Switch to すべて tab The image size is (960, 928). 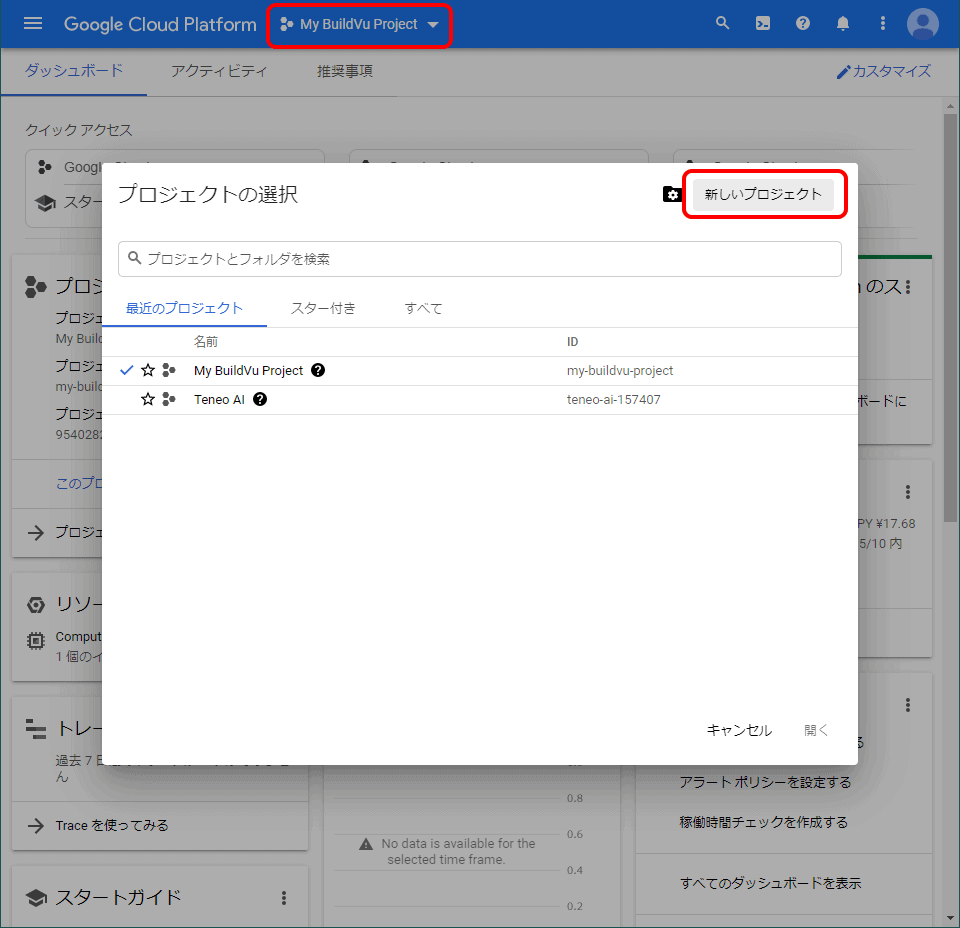[x=423, y=309]
